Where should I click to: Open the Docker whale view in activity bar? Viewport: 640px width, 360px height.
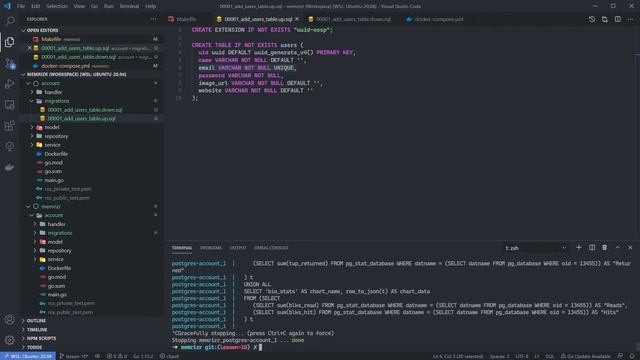tap(10, 167)
